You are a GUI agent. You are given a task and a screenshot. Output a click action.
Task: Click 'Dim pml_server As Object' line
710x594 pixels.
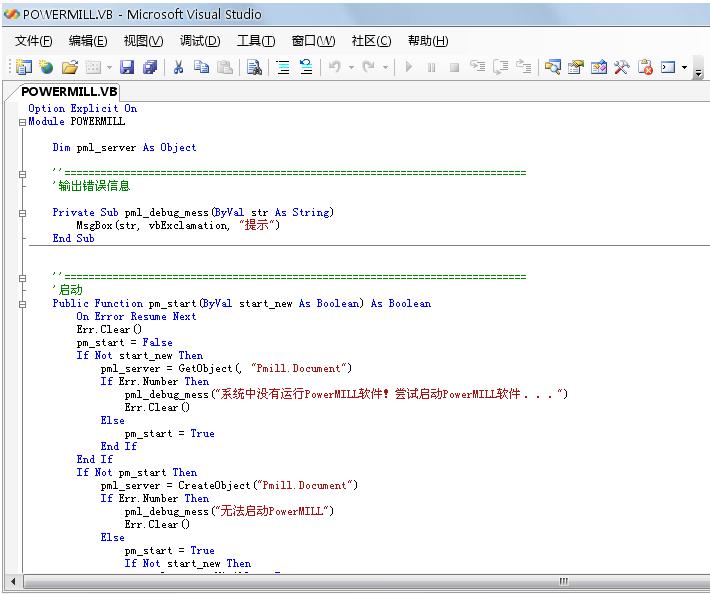[125, 148]
